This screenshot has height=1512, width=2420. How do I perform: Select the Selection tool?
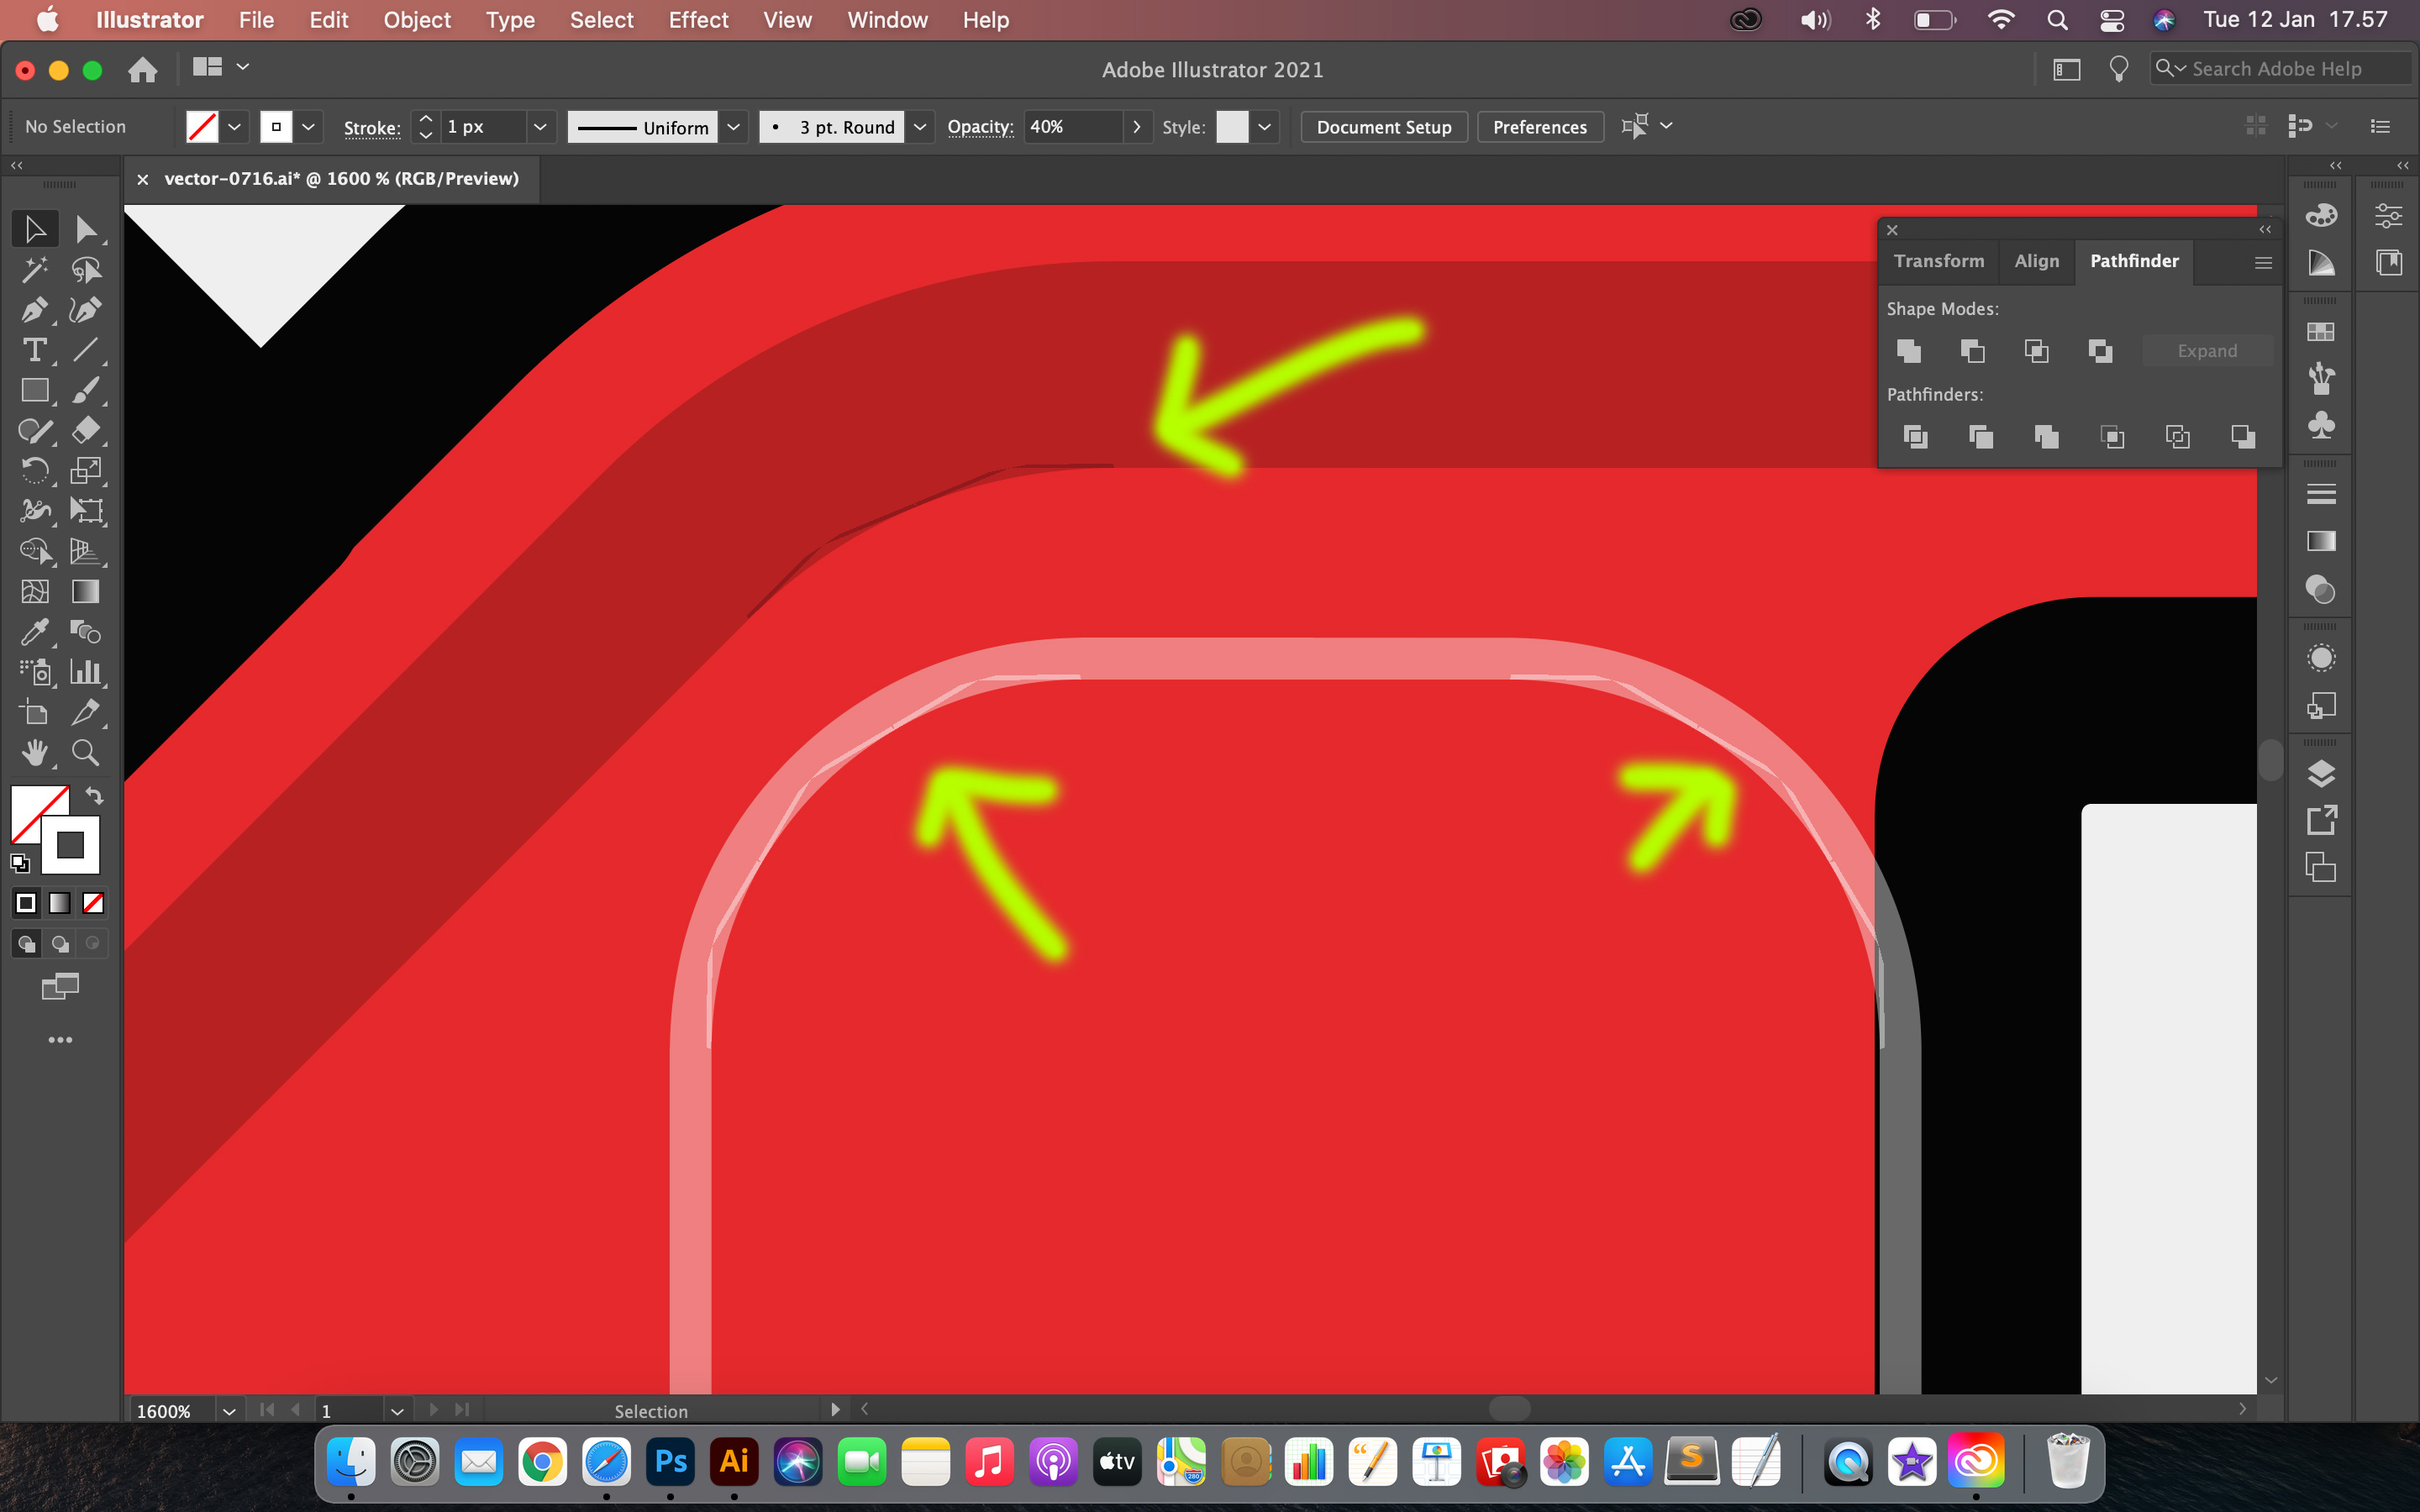pyautogui.click(x=31, y=228)
